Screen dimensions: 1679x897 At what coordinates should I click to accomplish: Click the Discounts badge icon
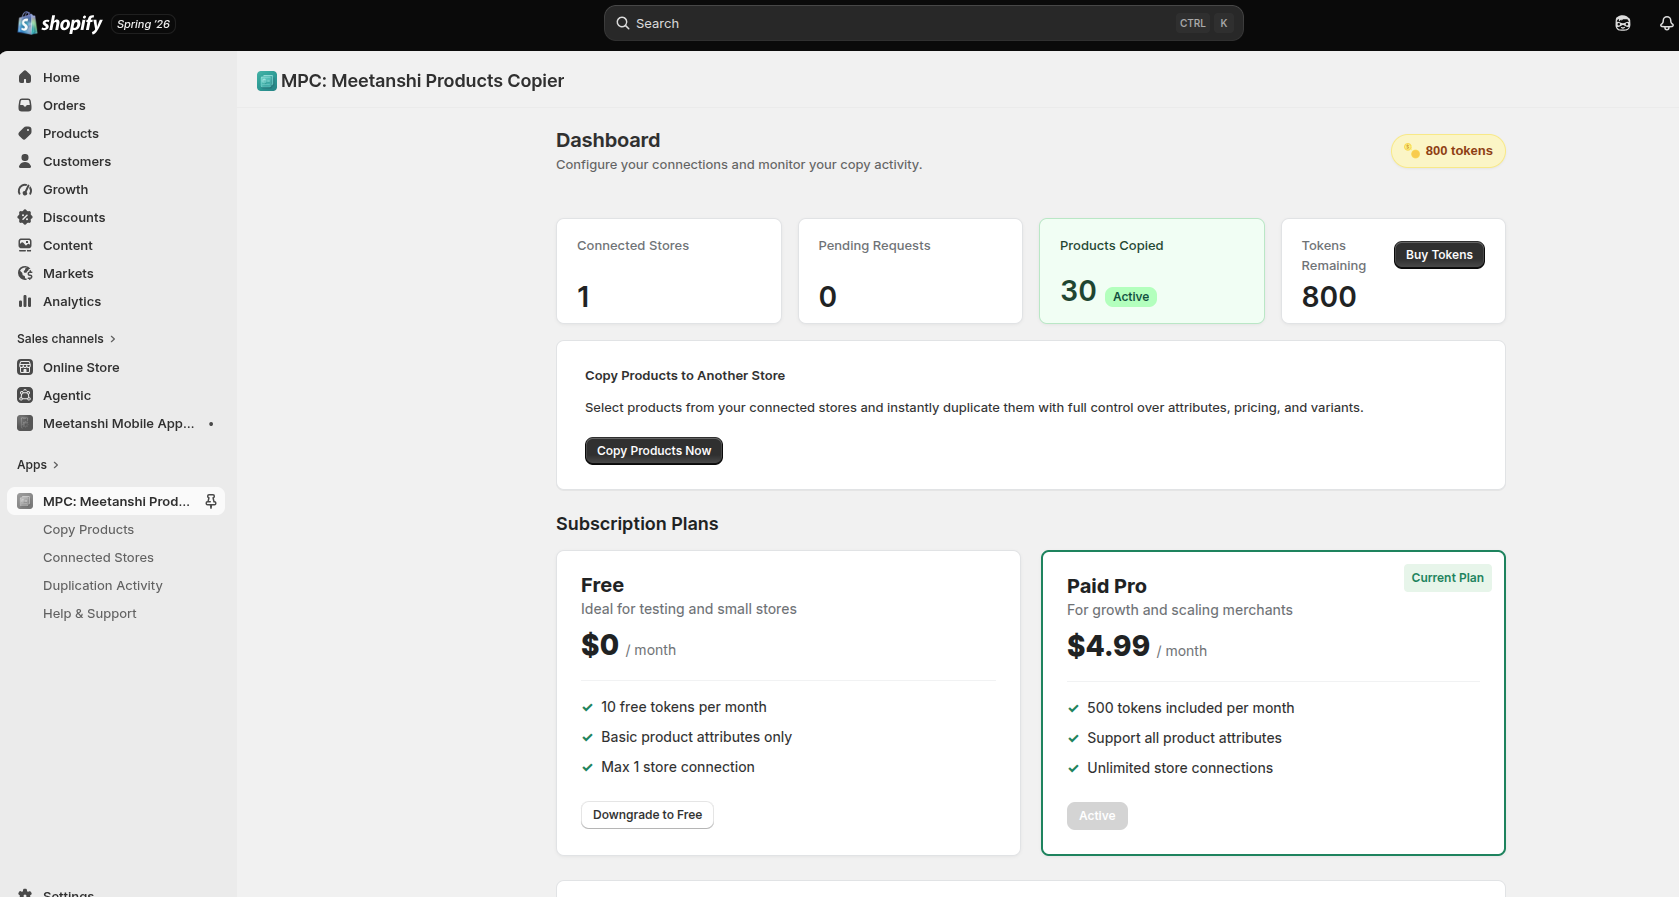click(x=25, y=217)
